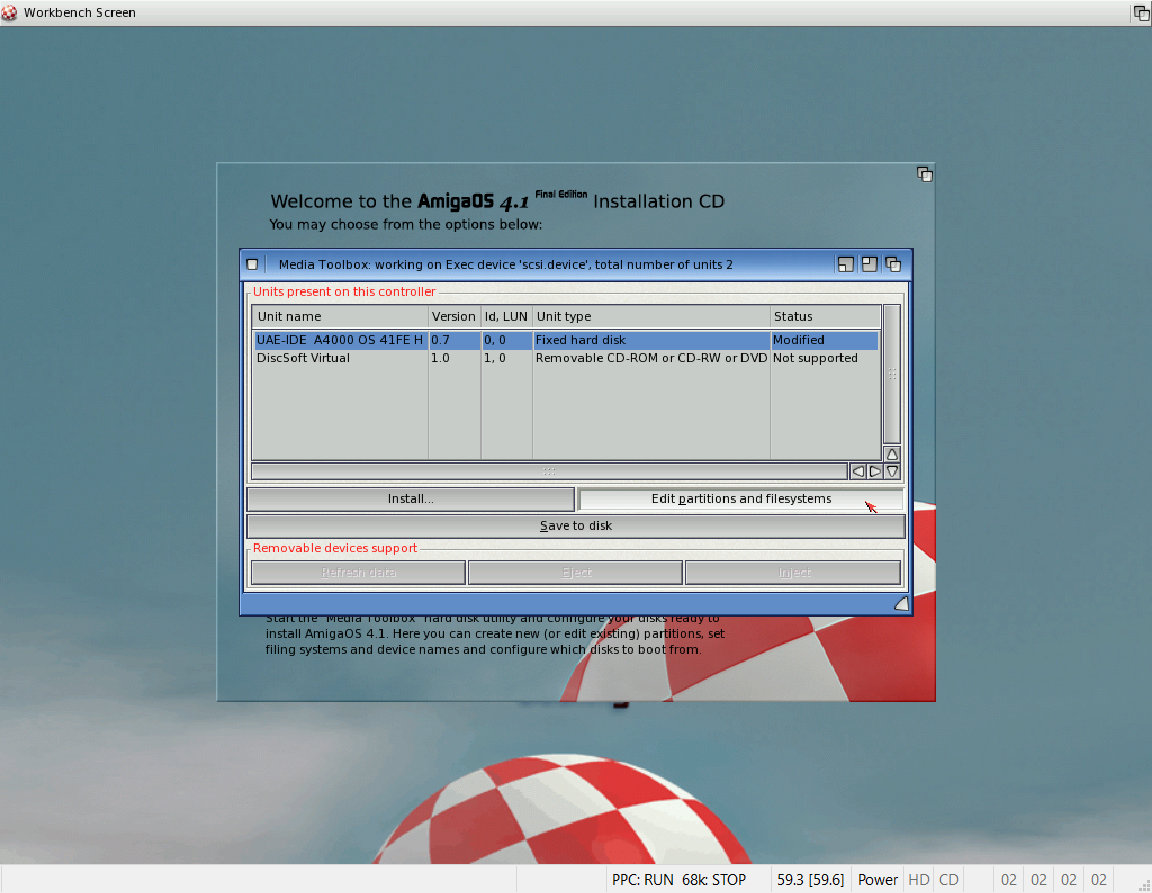The image size is (1152, 893).
Task: Click the Installation CD window depth gadget
Action: click(924, 174)
